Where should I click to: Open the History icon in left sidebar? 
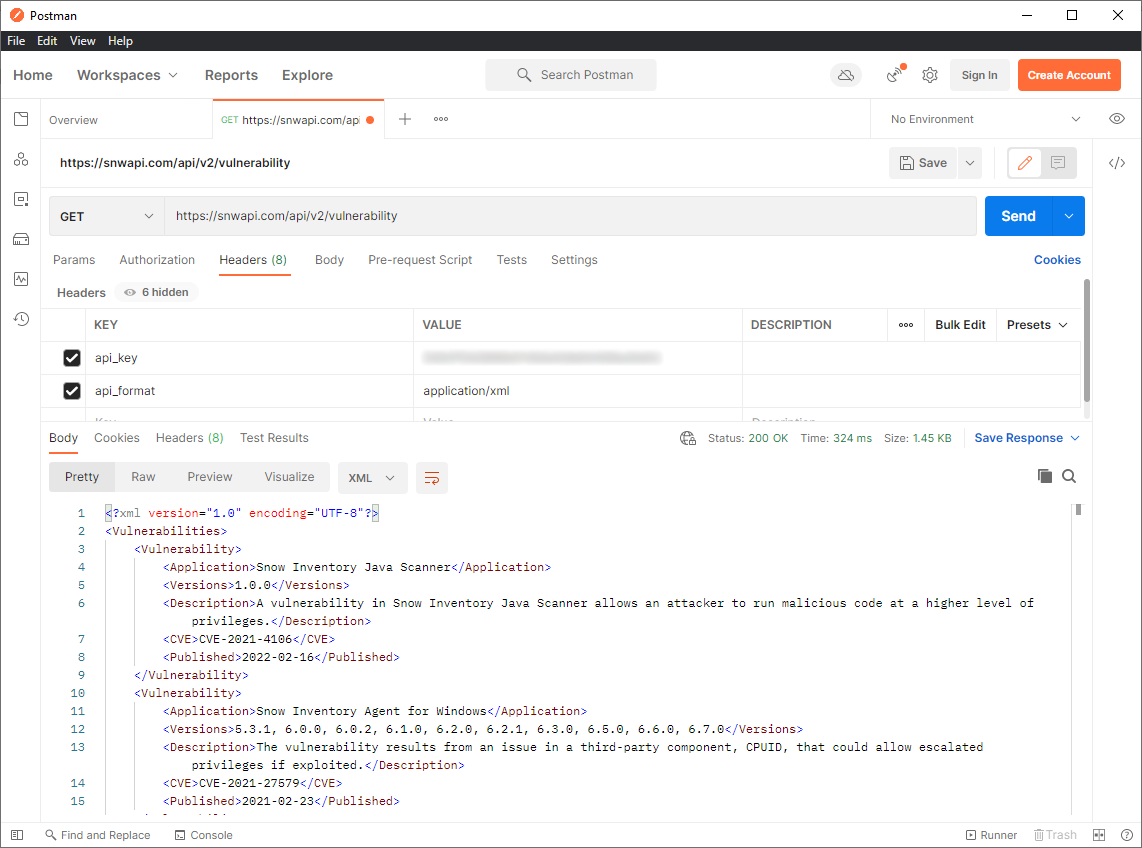click(21, 319)
